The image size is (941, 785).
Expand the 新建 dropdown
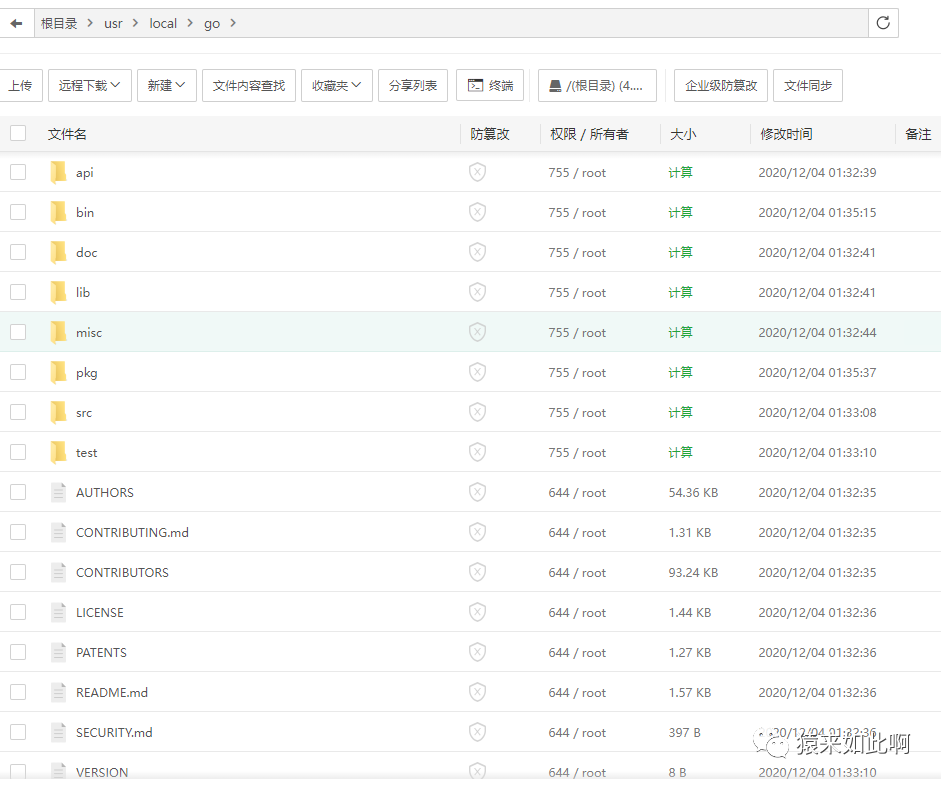(167, 85)
